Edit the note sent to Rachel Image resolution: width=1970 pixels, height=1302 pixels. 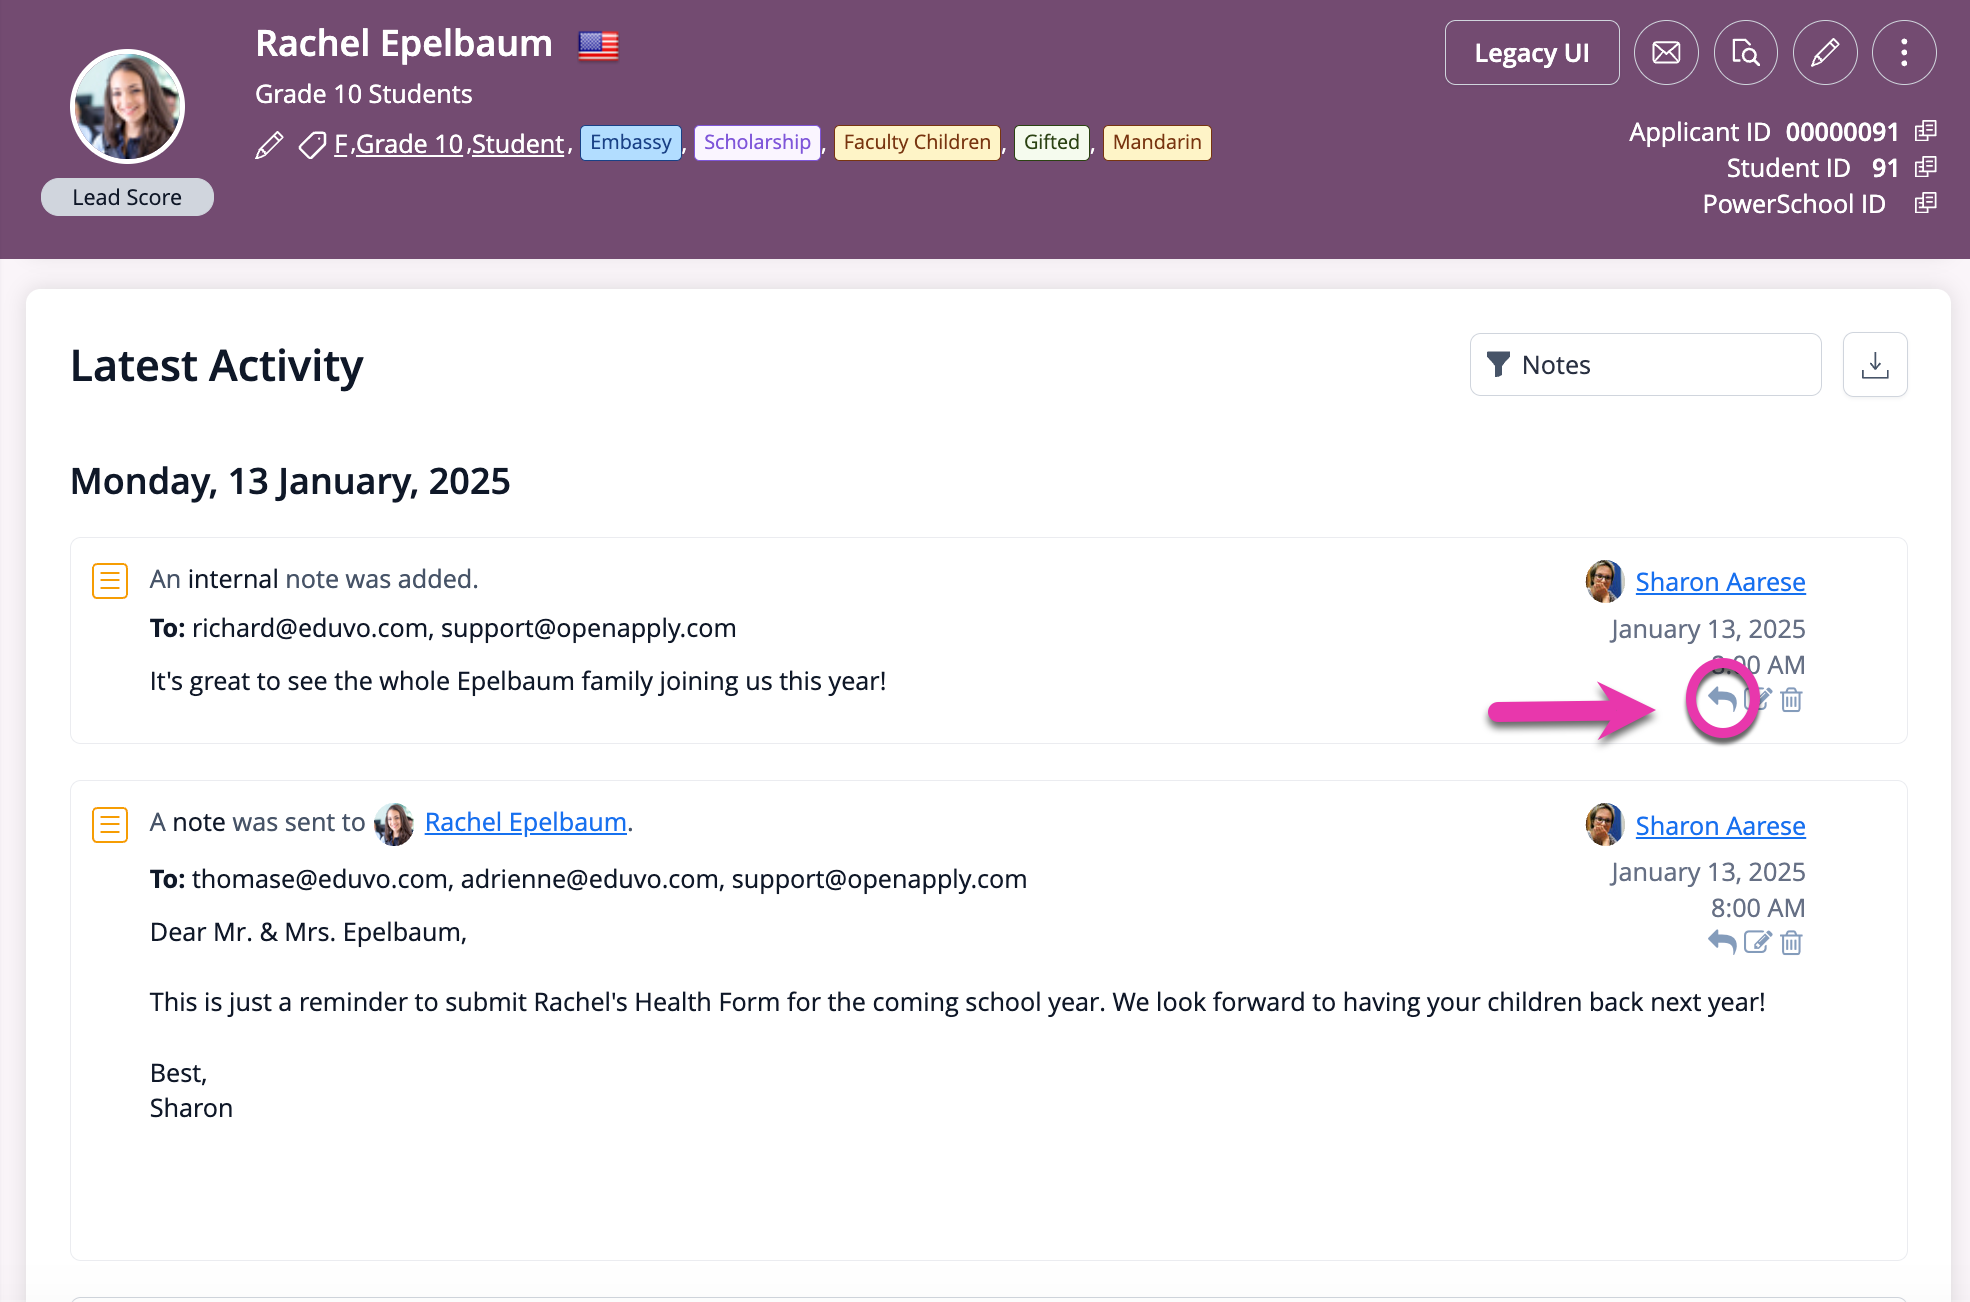tap(1757, 942)
